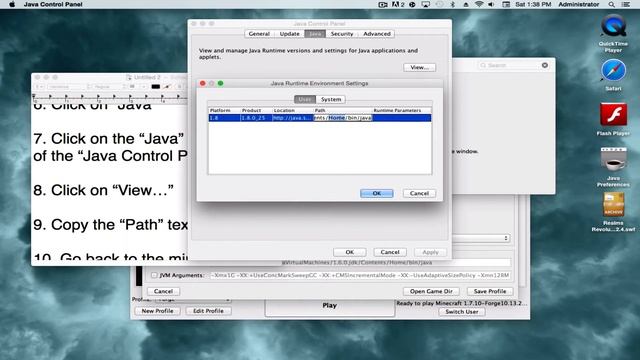Open the launcher Profile selector dropdown
The height and width of the screenshot is (360, 640).
tap(192, 300)
